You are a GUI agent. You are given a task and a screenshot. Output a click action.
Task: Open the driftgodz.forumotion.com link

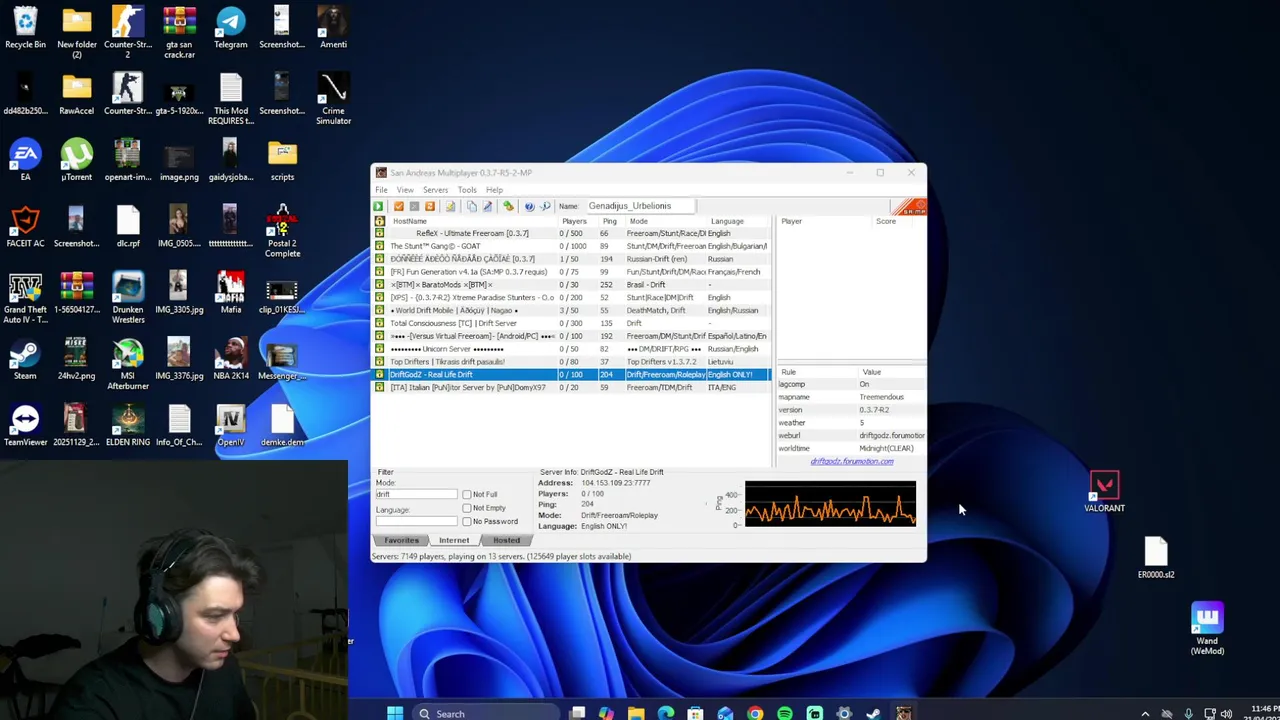(x=852, y=461)
